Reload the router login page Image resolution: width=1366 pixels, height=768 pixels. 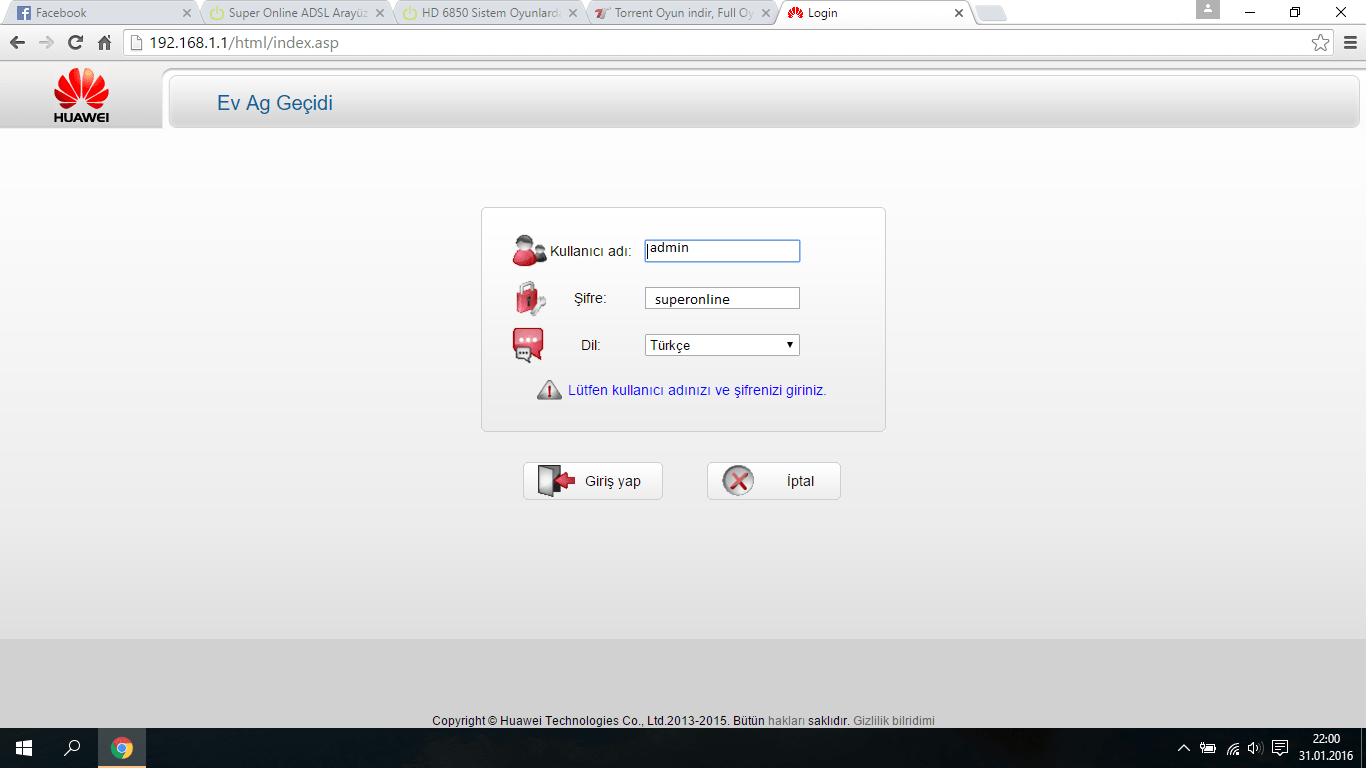pyautogui.click(x=75, y=43)
